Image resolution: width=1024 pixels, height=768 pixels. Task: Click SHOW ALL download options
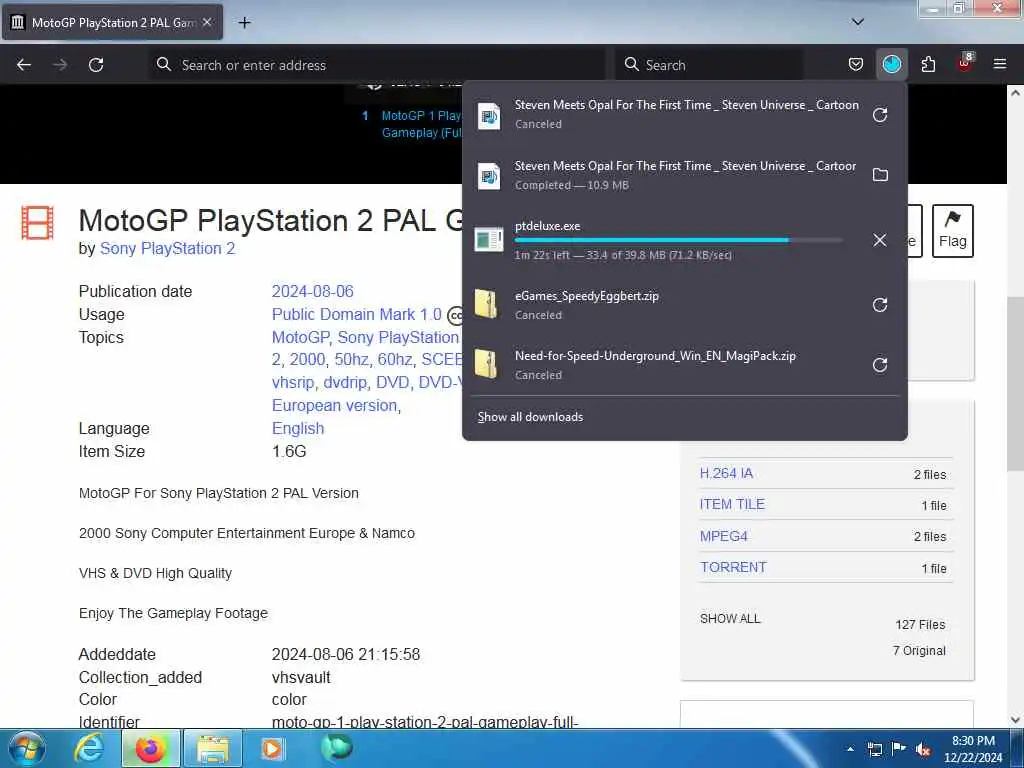point(730,618)
